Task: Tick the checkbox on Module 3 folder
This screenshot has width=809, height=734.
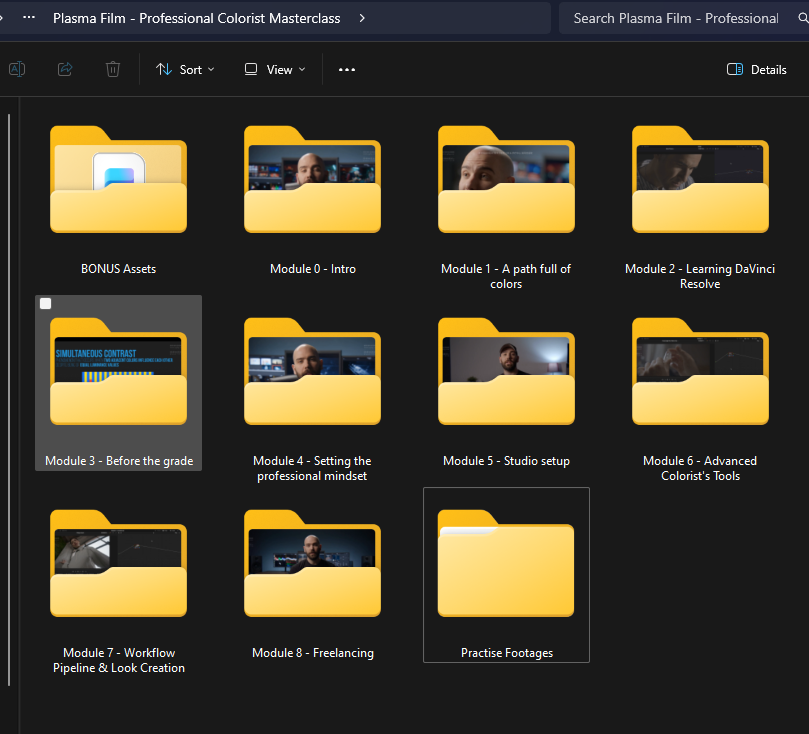Action: coord(45,304)
